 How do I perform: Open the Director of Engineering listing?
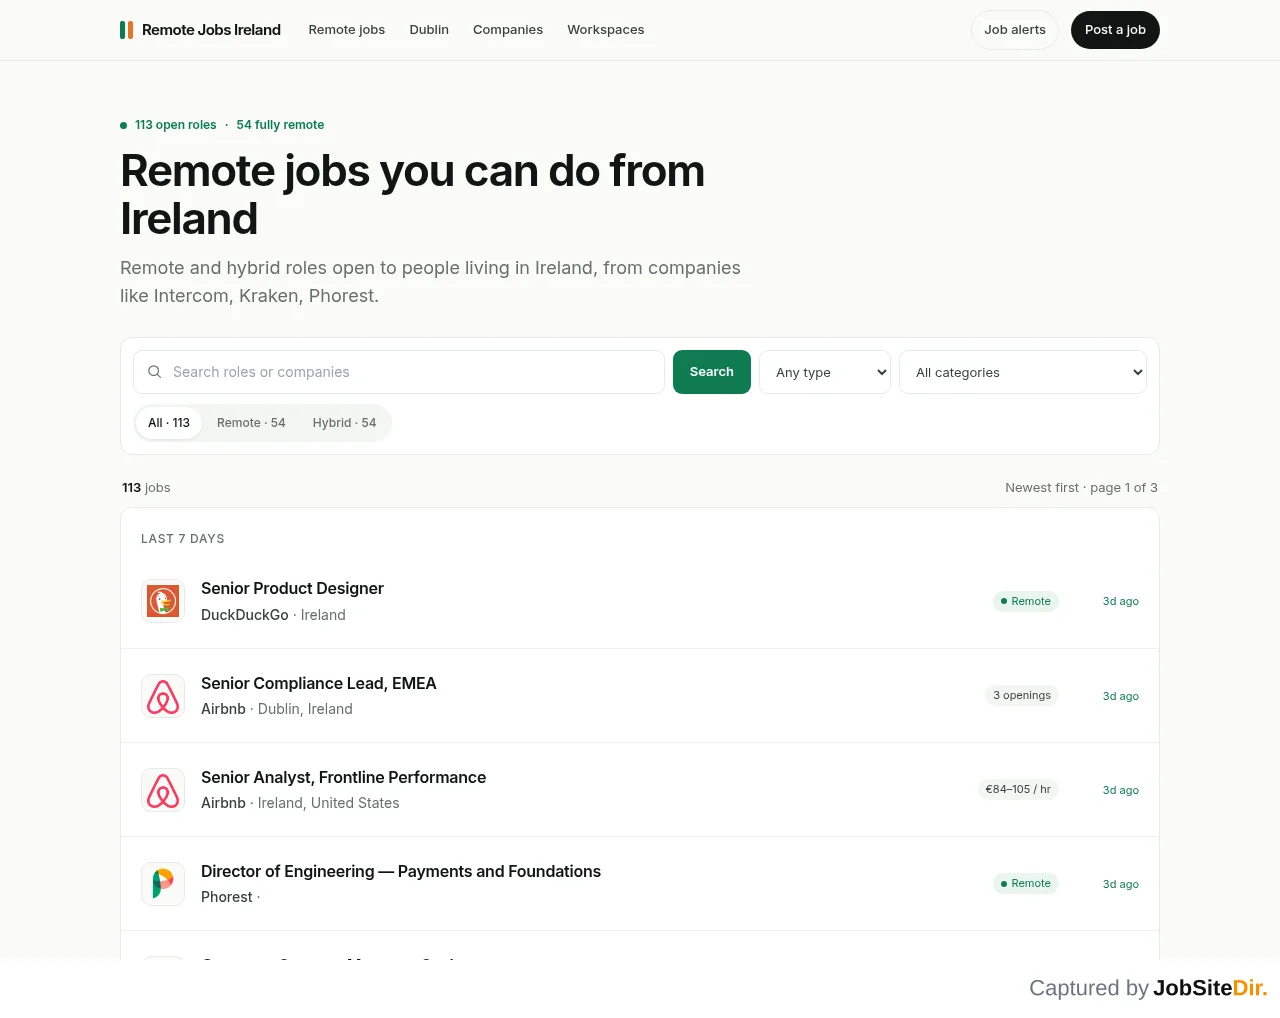pyautogui.click(x=401, y=871)
